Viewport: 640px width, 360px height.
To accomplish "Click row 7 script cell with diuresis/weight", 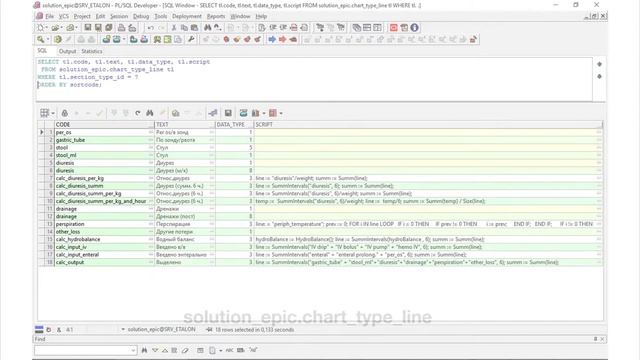I will [x=428, y=178].
